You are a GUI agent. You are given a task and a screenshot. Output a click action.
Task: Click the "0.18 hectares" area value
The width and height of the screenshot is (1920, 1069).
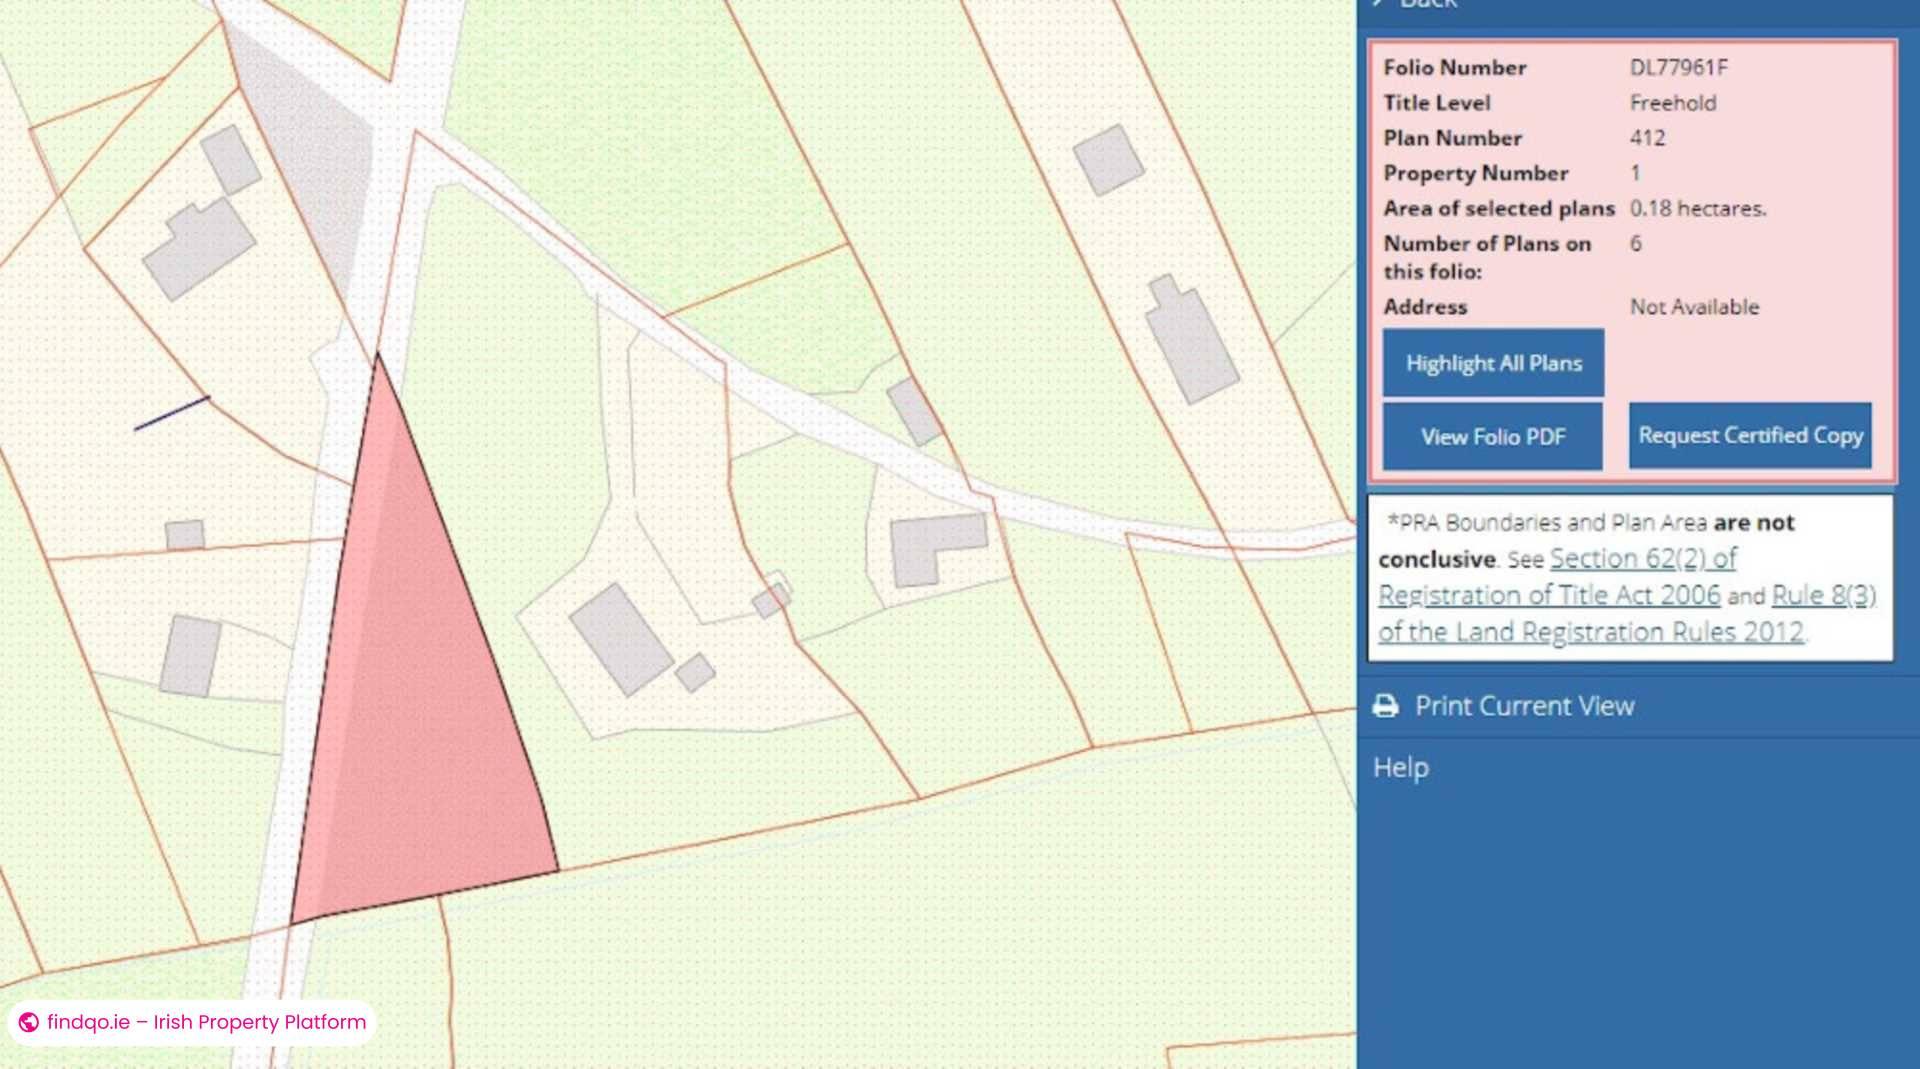[x=1697, y=208]
